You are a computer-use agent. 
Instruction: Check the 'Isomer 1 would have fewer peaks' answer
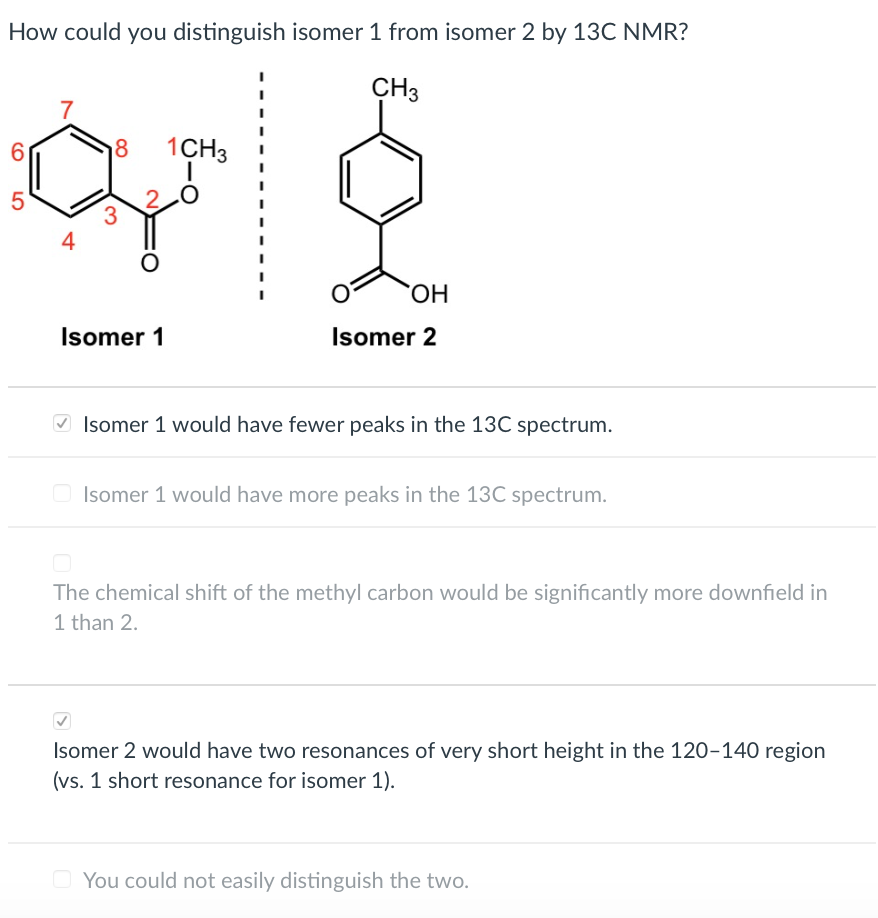pyautogui.click(x=61, y=423)
